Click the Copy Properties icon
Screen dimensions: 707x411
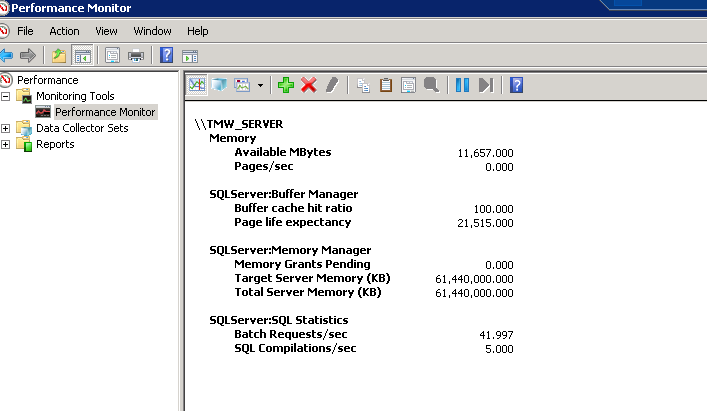(x=363, y=85)
